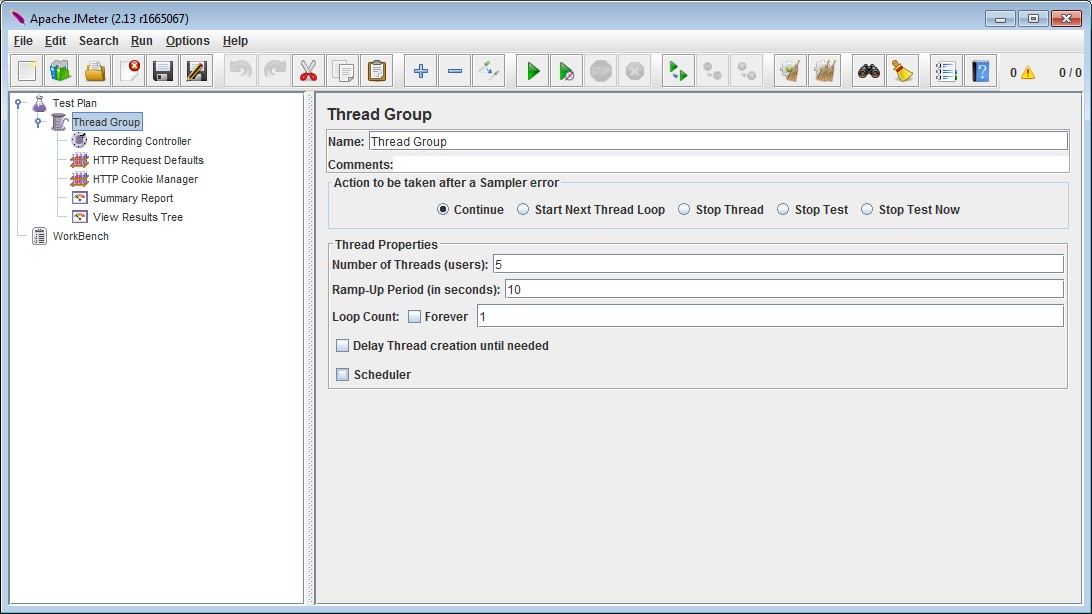Open Search with binoculars icon

pyautogui.click(x=868, y=71)
